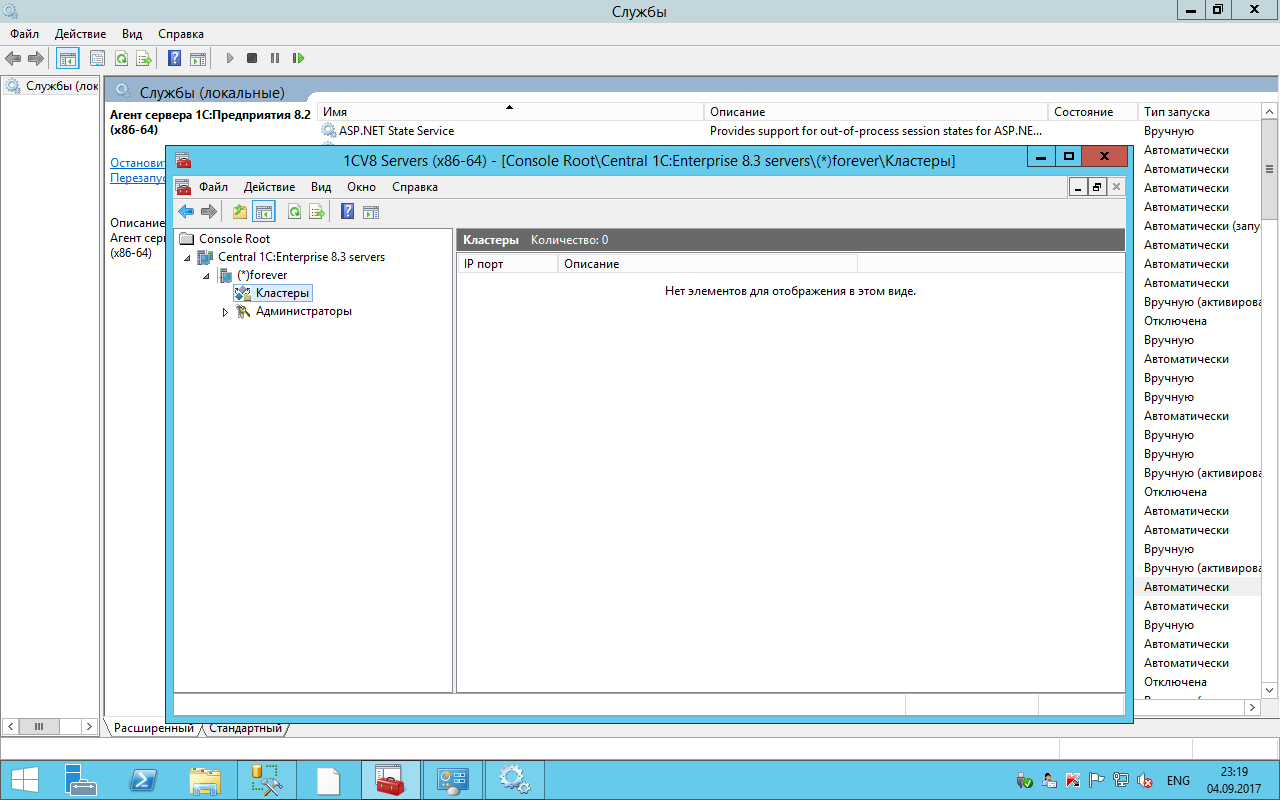Stop the selected service
This screenshot has width=1280, height=800.
coord(252,58)
